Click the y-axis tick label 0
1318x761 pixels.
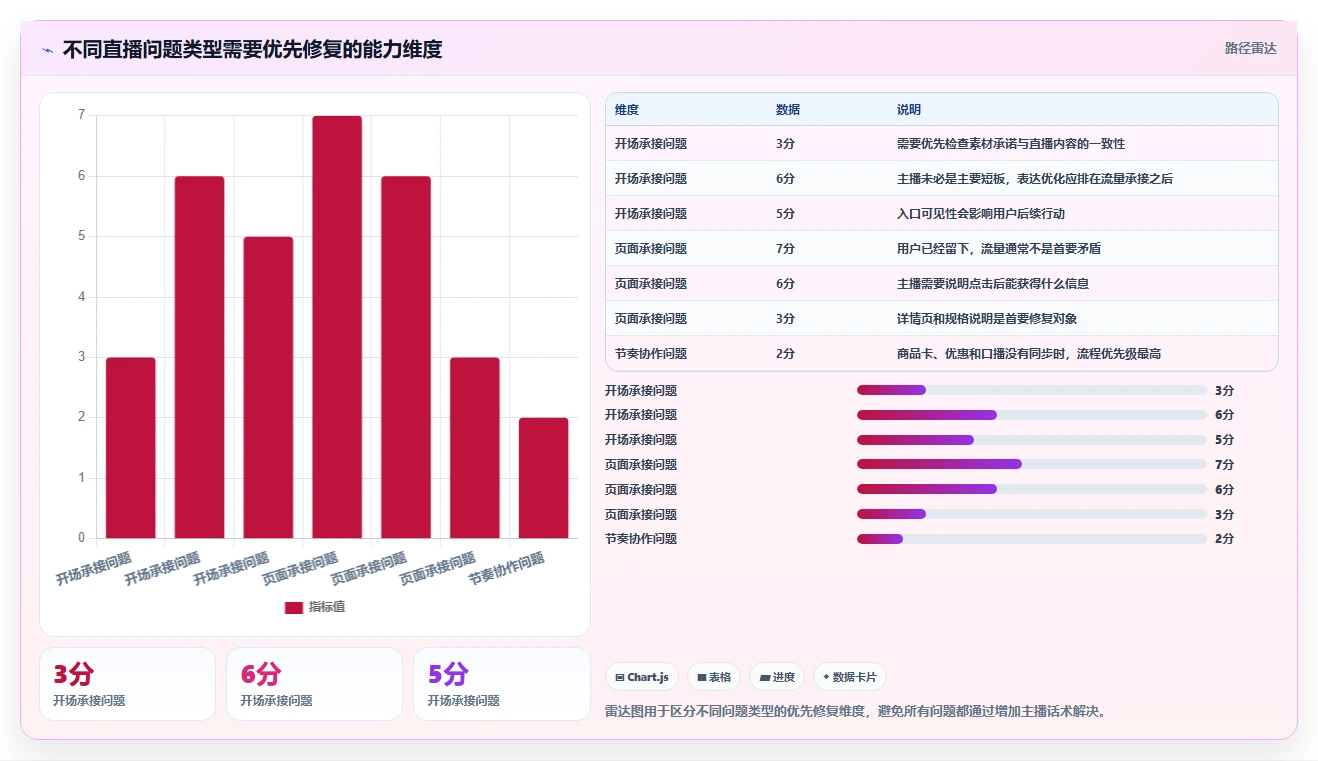click(82, 538)
